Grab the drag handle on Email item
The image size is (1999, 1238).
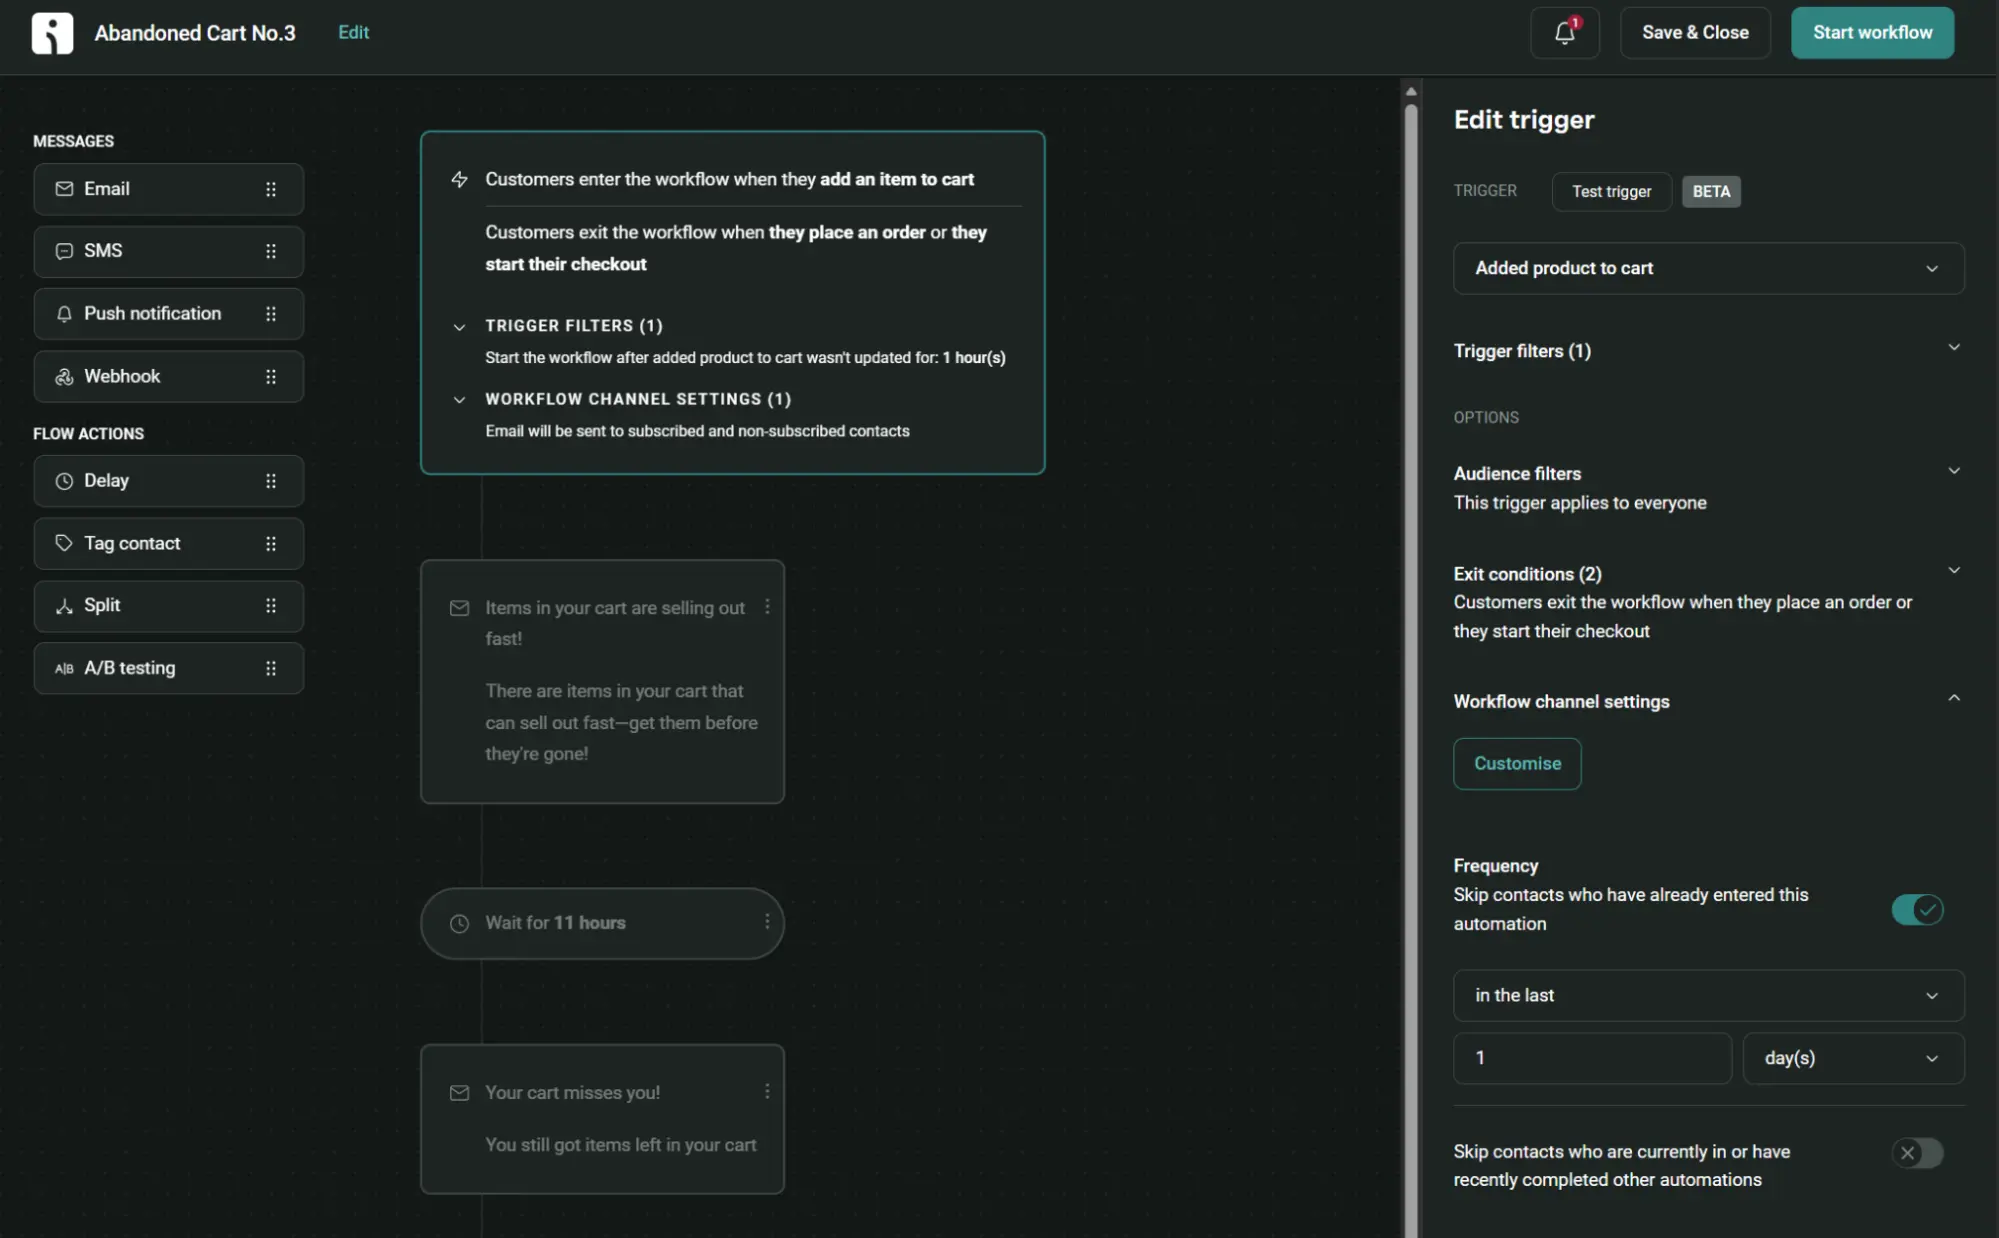pos(271,189)
